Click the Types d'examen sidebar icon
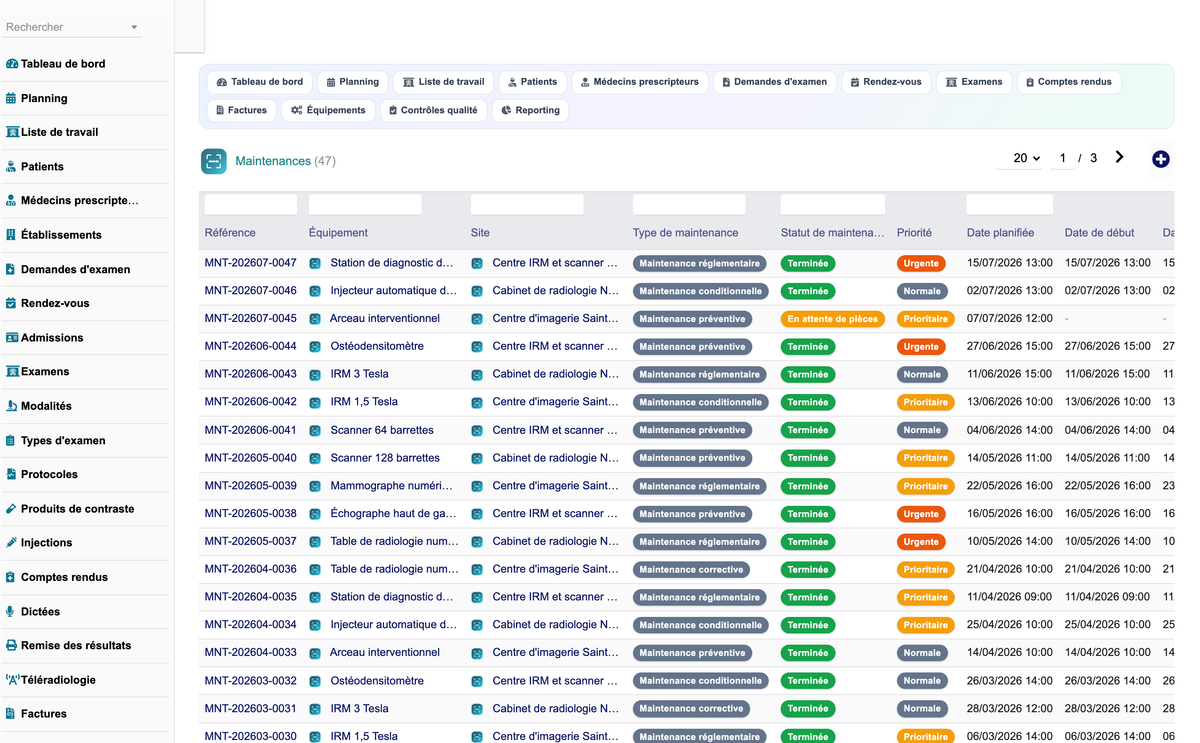The height and width of the screenshot is (743, 1200). tap(11, 440)
